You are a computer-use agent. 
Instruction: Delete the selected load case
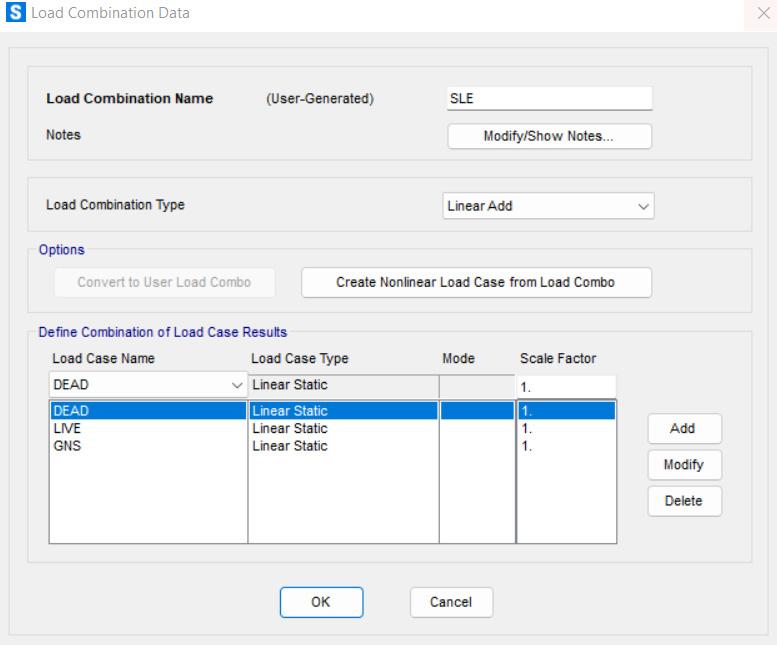point(682,501)
